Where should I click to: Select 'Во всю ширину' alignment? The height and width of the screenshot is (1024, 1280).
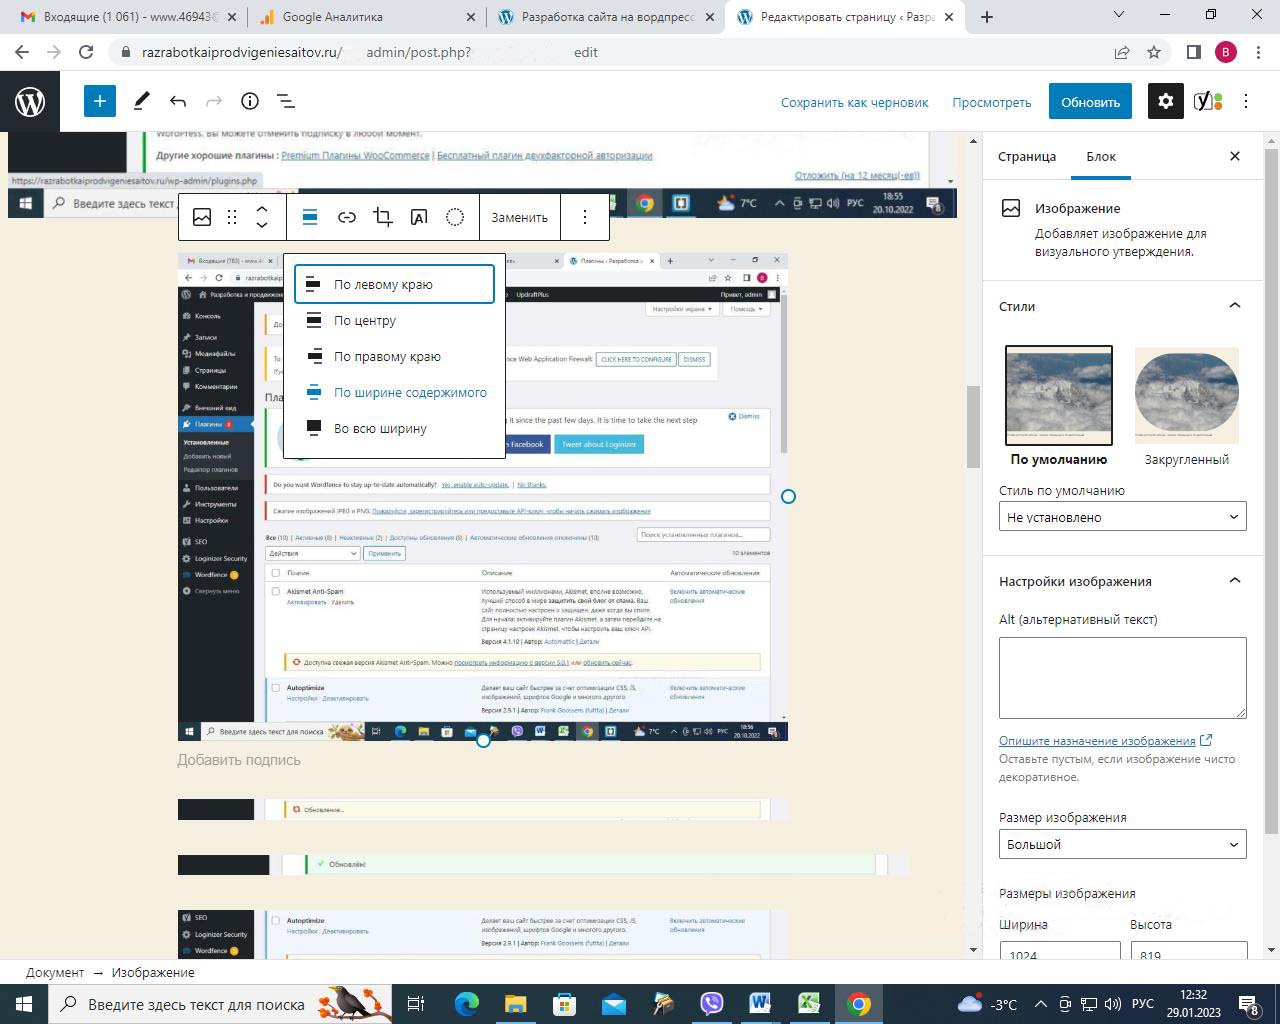[x=380, y=428]
